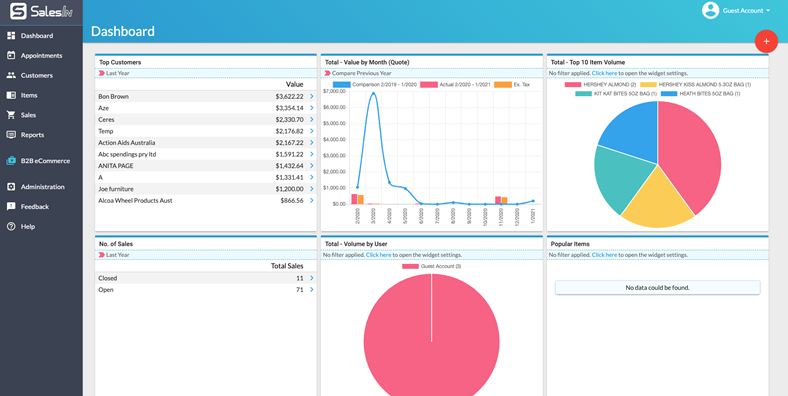Screen dimensions: 788x396
Task: Click Top Customers widget title
Action: tap(120, 62)
